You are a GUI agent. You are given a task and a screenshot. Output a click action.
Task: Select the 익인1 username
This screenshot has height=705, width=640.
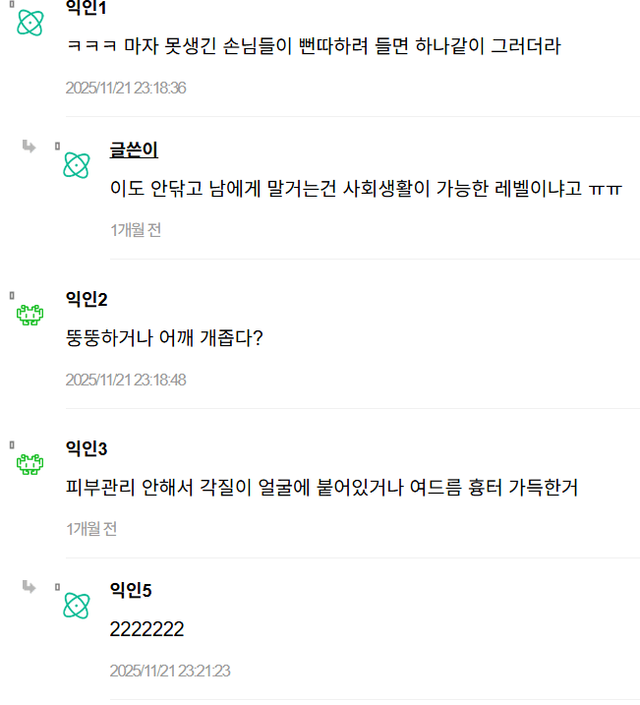[x=86, y=8]
